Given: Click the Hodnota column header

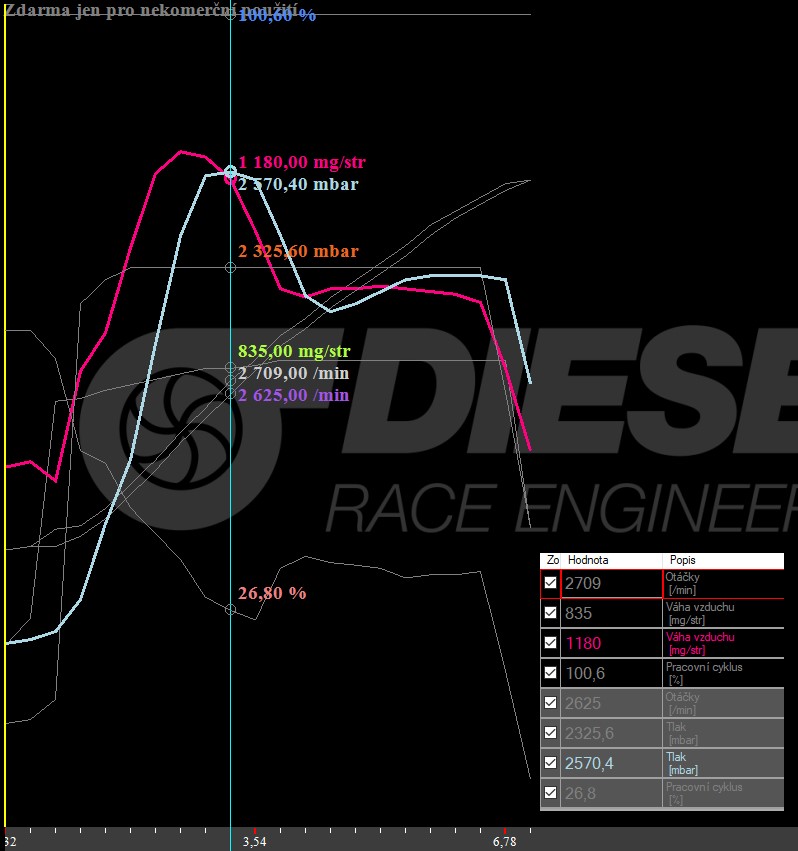Looking at the screenshot, I should point(611,560).
